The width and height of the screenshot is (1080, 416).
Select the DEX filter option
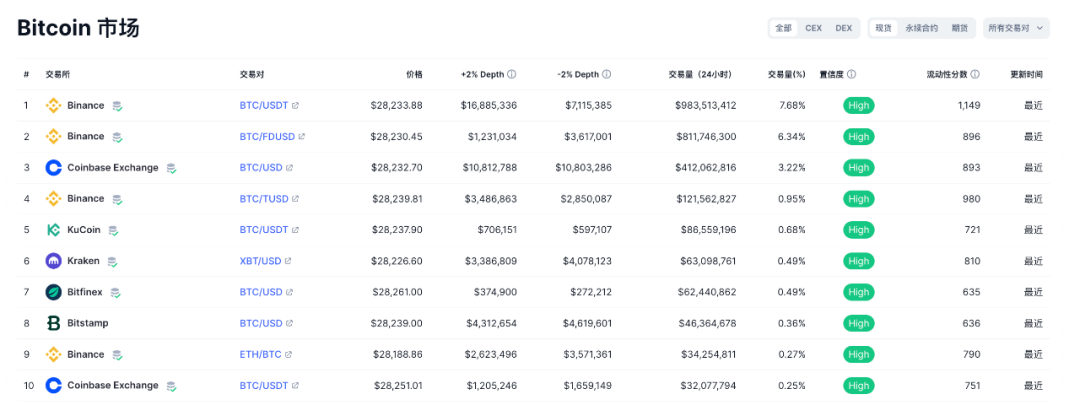click(844, 28)
